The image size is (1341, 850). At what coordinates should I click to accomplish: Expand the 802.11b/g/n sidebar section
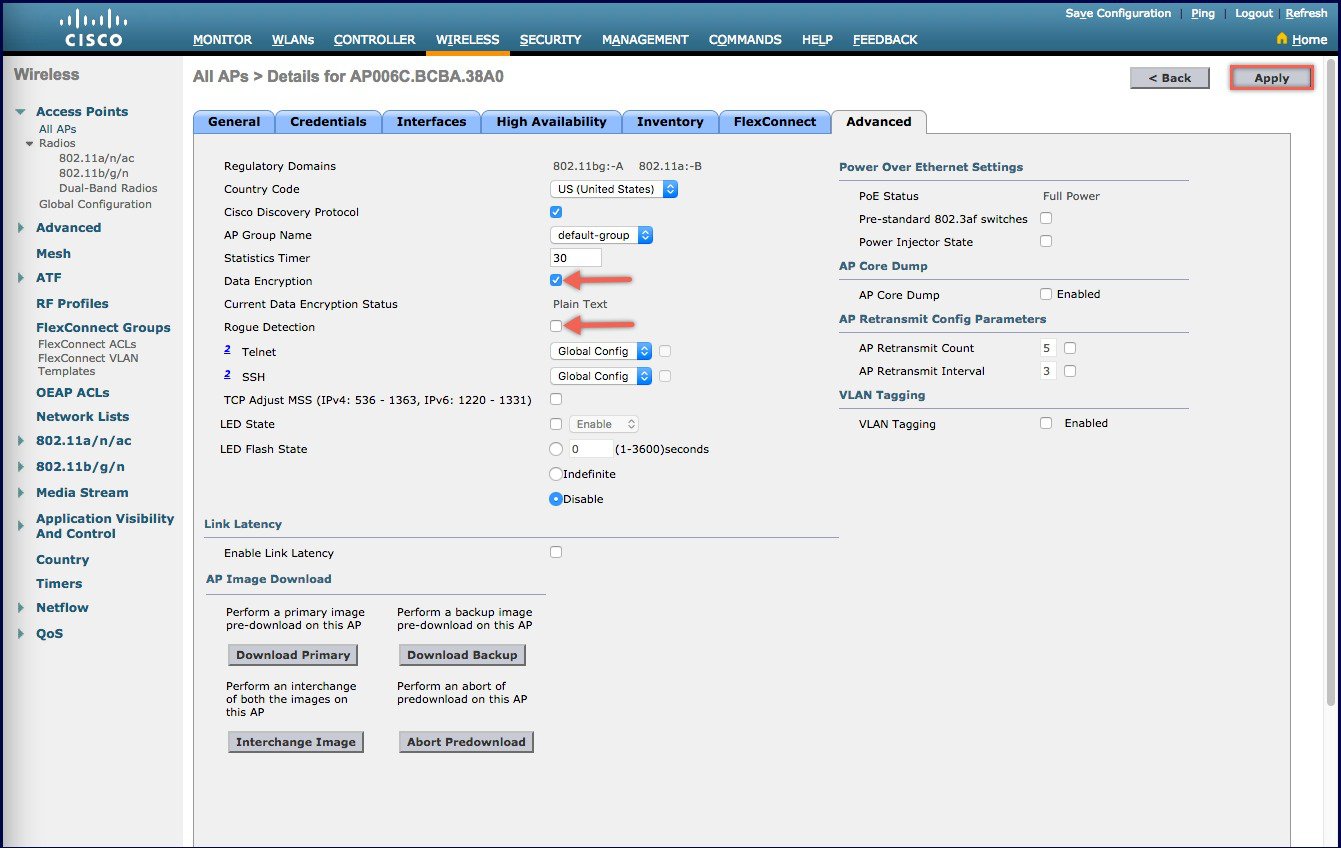(21, 467)
